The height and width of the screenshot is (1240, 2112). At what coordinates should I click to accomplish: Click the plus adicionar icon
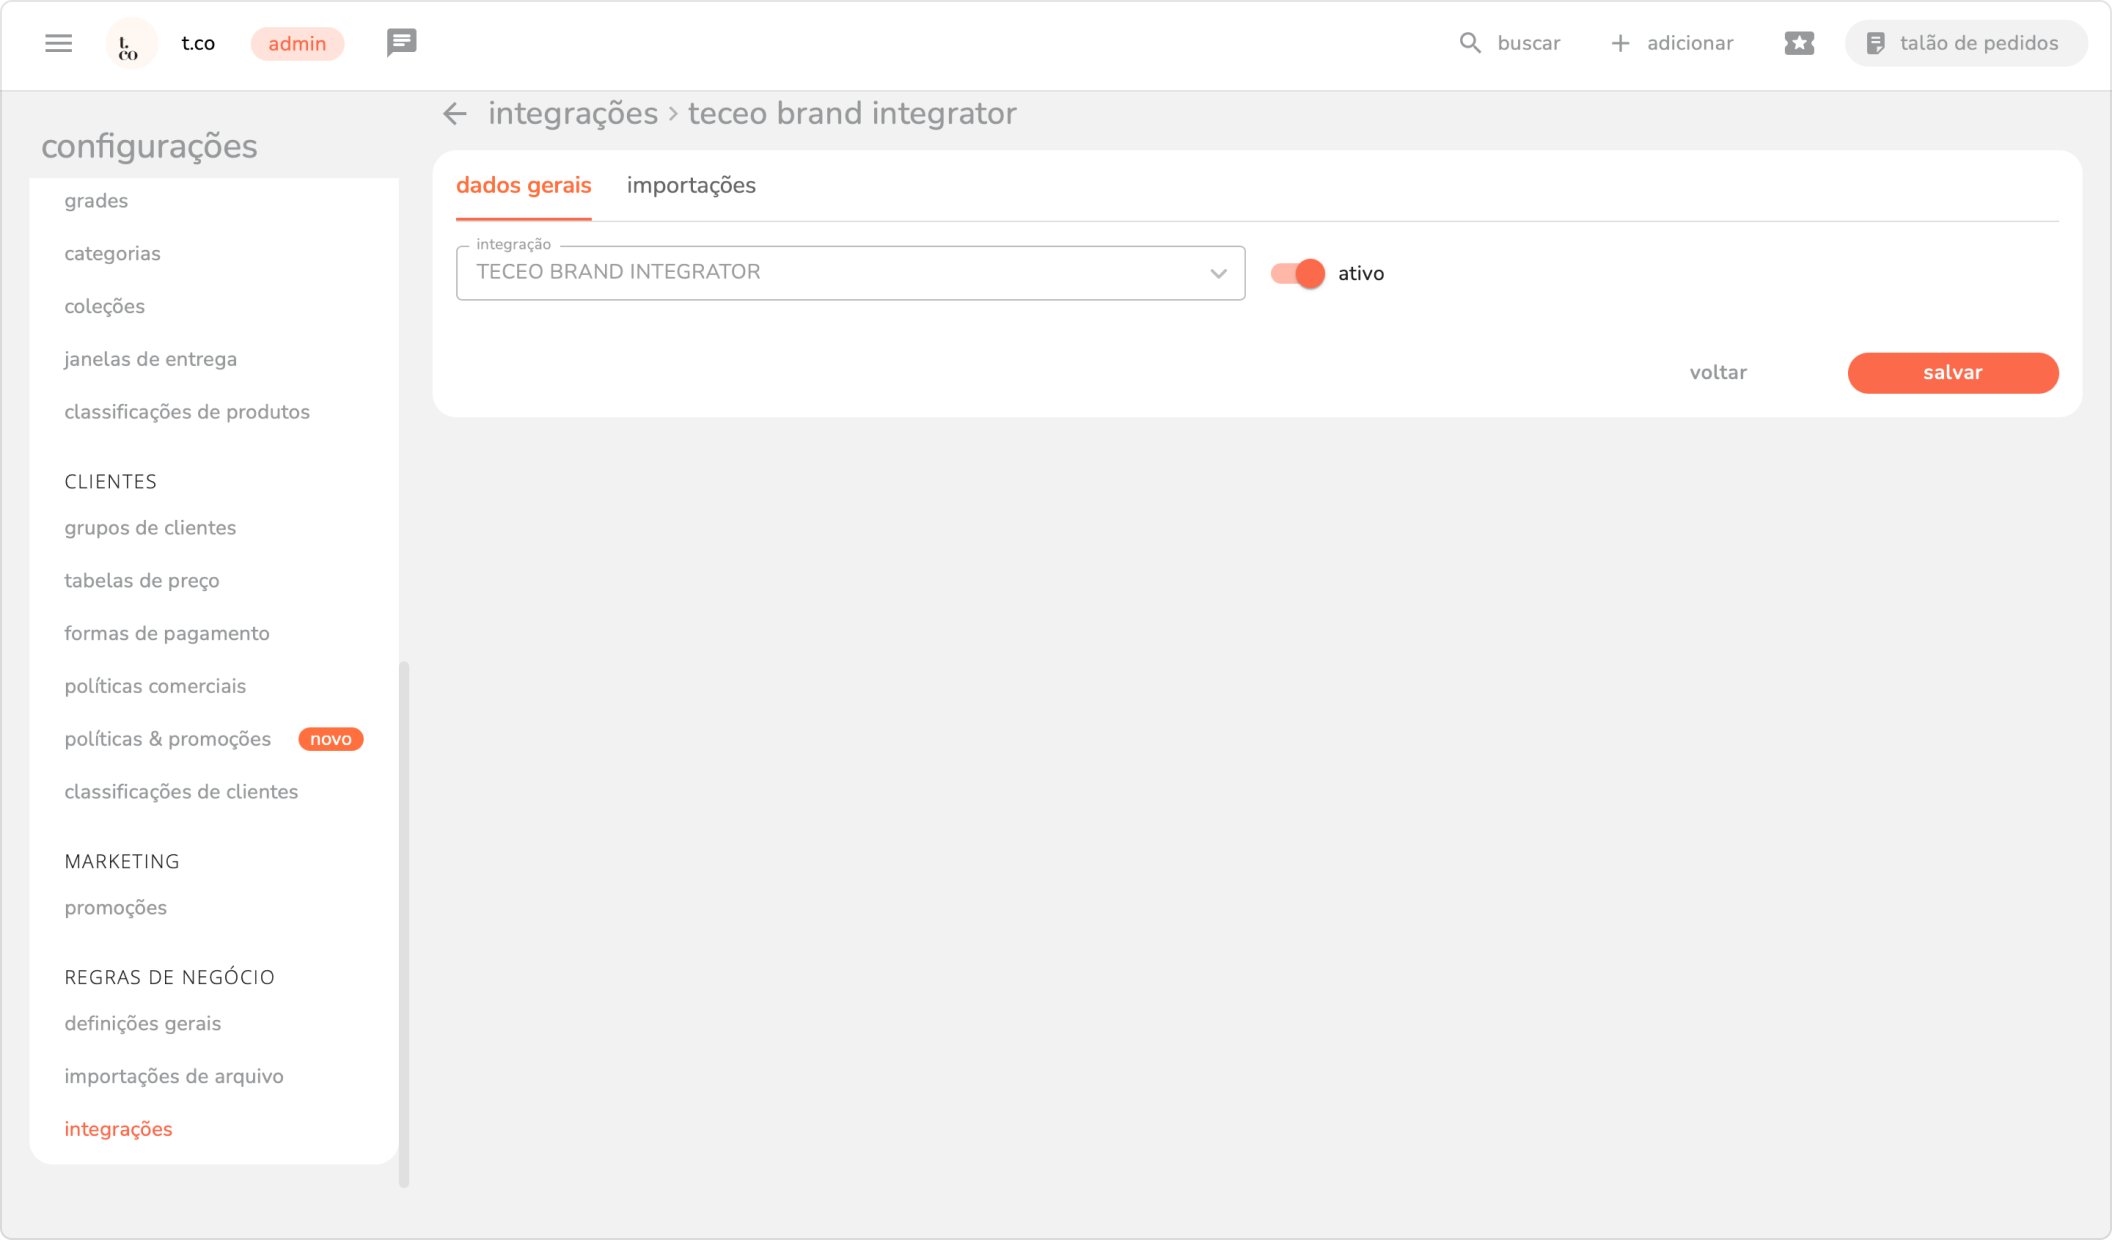click(1620, 43)
